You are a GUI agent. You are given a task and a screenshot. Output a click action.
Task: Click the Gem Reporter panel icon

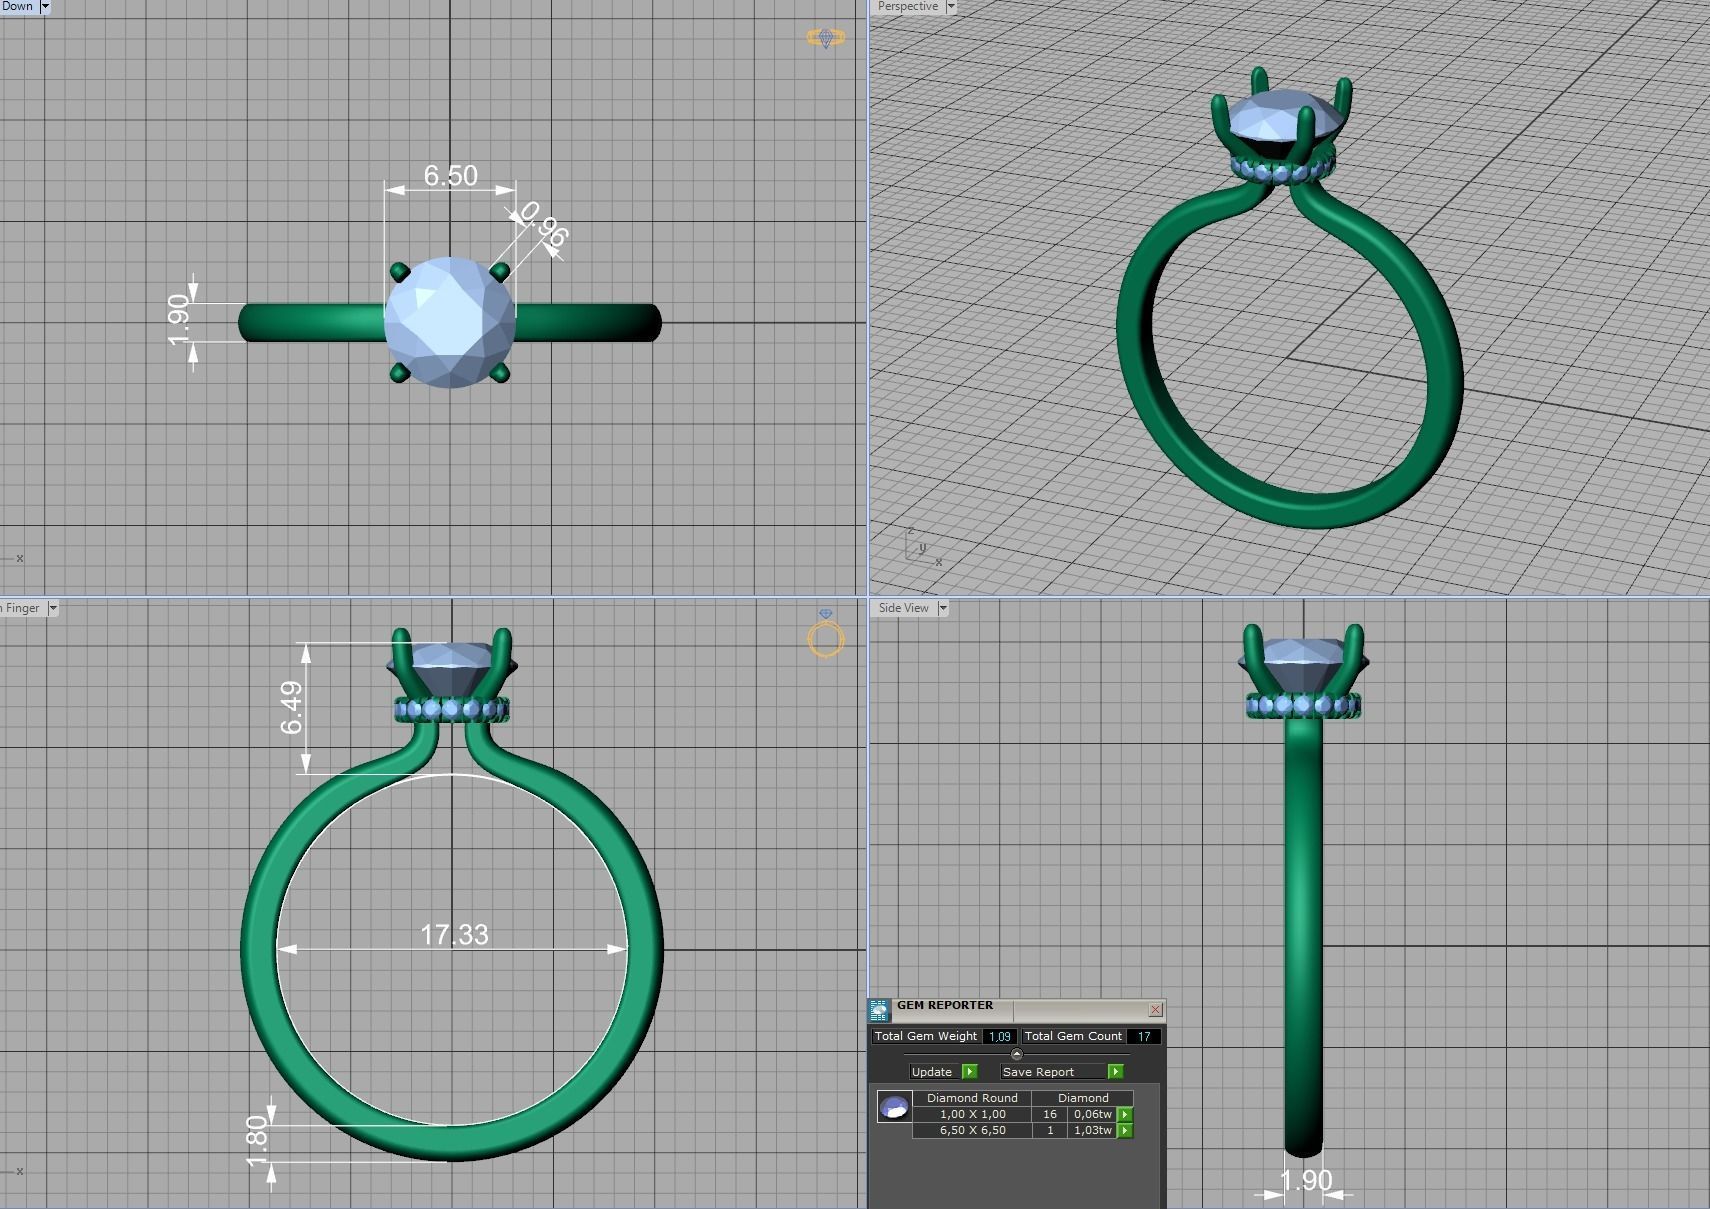879,1010
